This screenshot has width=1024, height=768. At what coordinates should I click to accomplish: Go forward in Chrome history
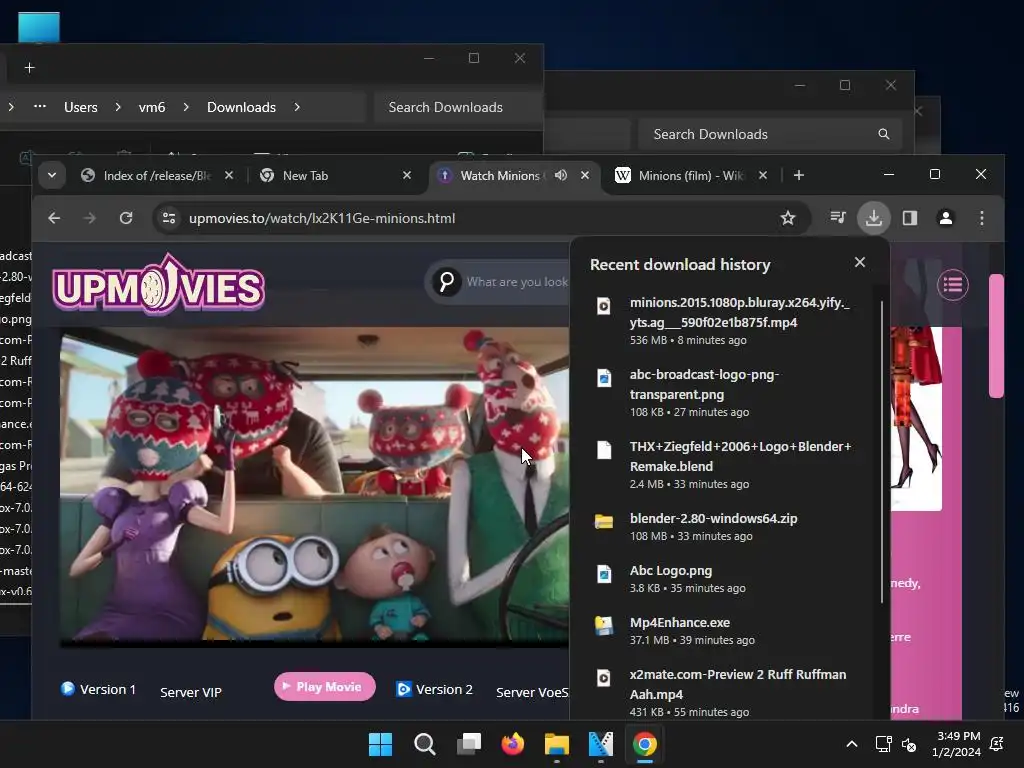pos(89,218)
